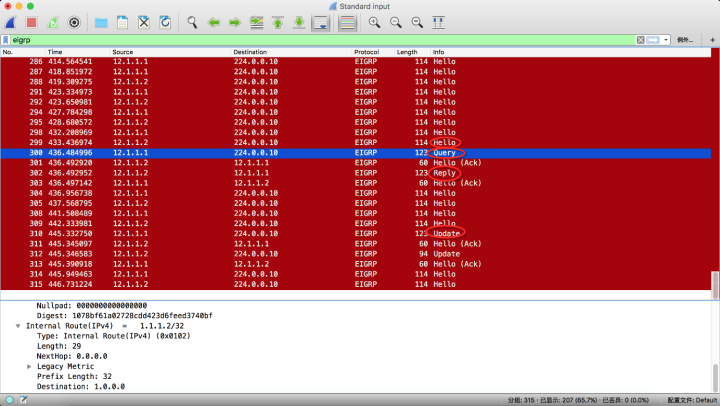720x406 pixels.
Task: Reload the capture file icon
Action: 165,23
